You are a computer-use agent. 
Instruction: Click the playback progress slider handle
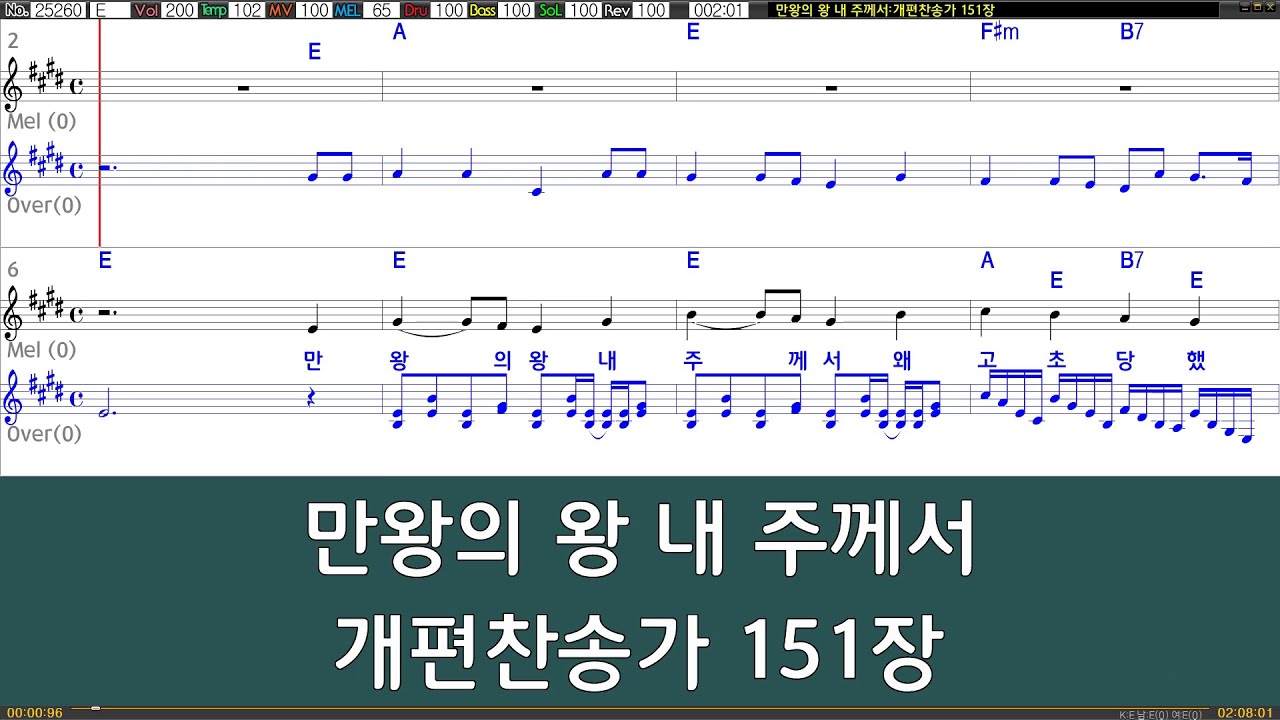click(95, 708)
